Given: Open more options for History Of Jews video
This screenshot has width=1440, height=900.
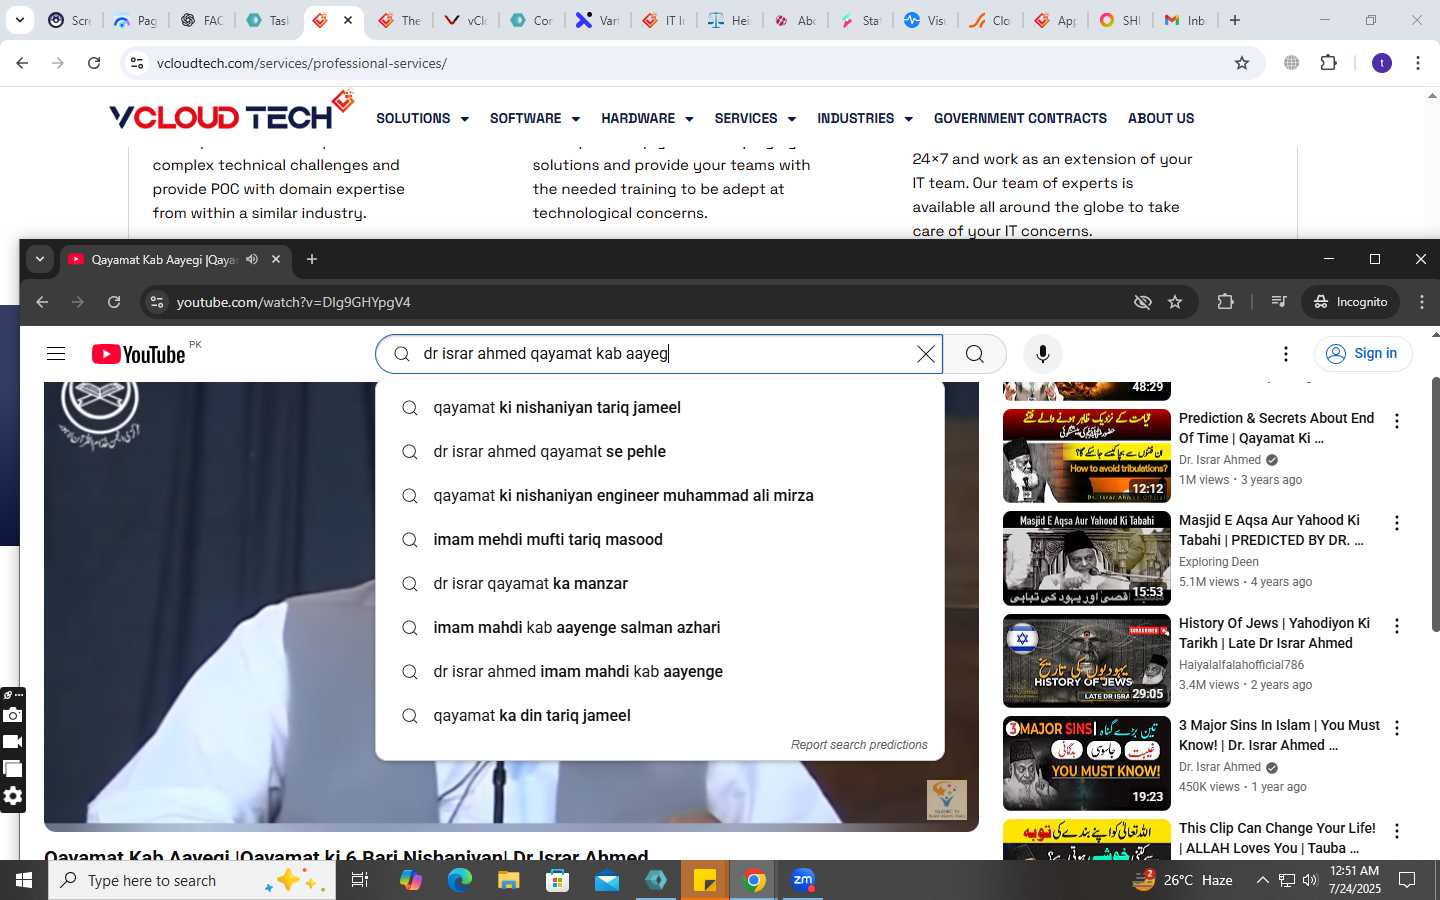Looking at the screenshot, I should click(1397, 626).
